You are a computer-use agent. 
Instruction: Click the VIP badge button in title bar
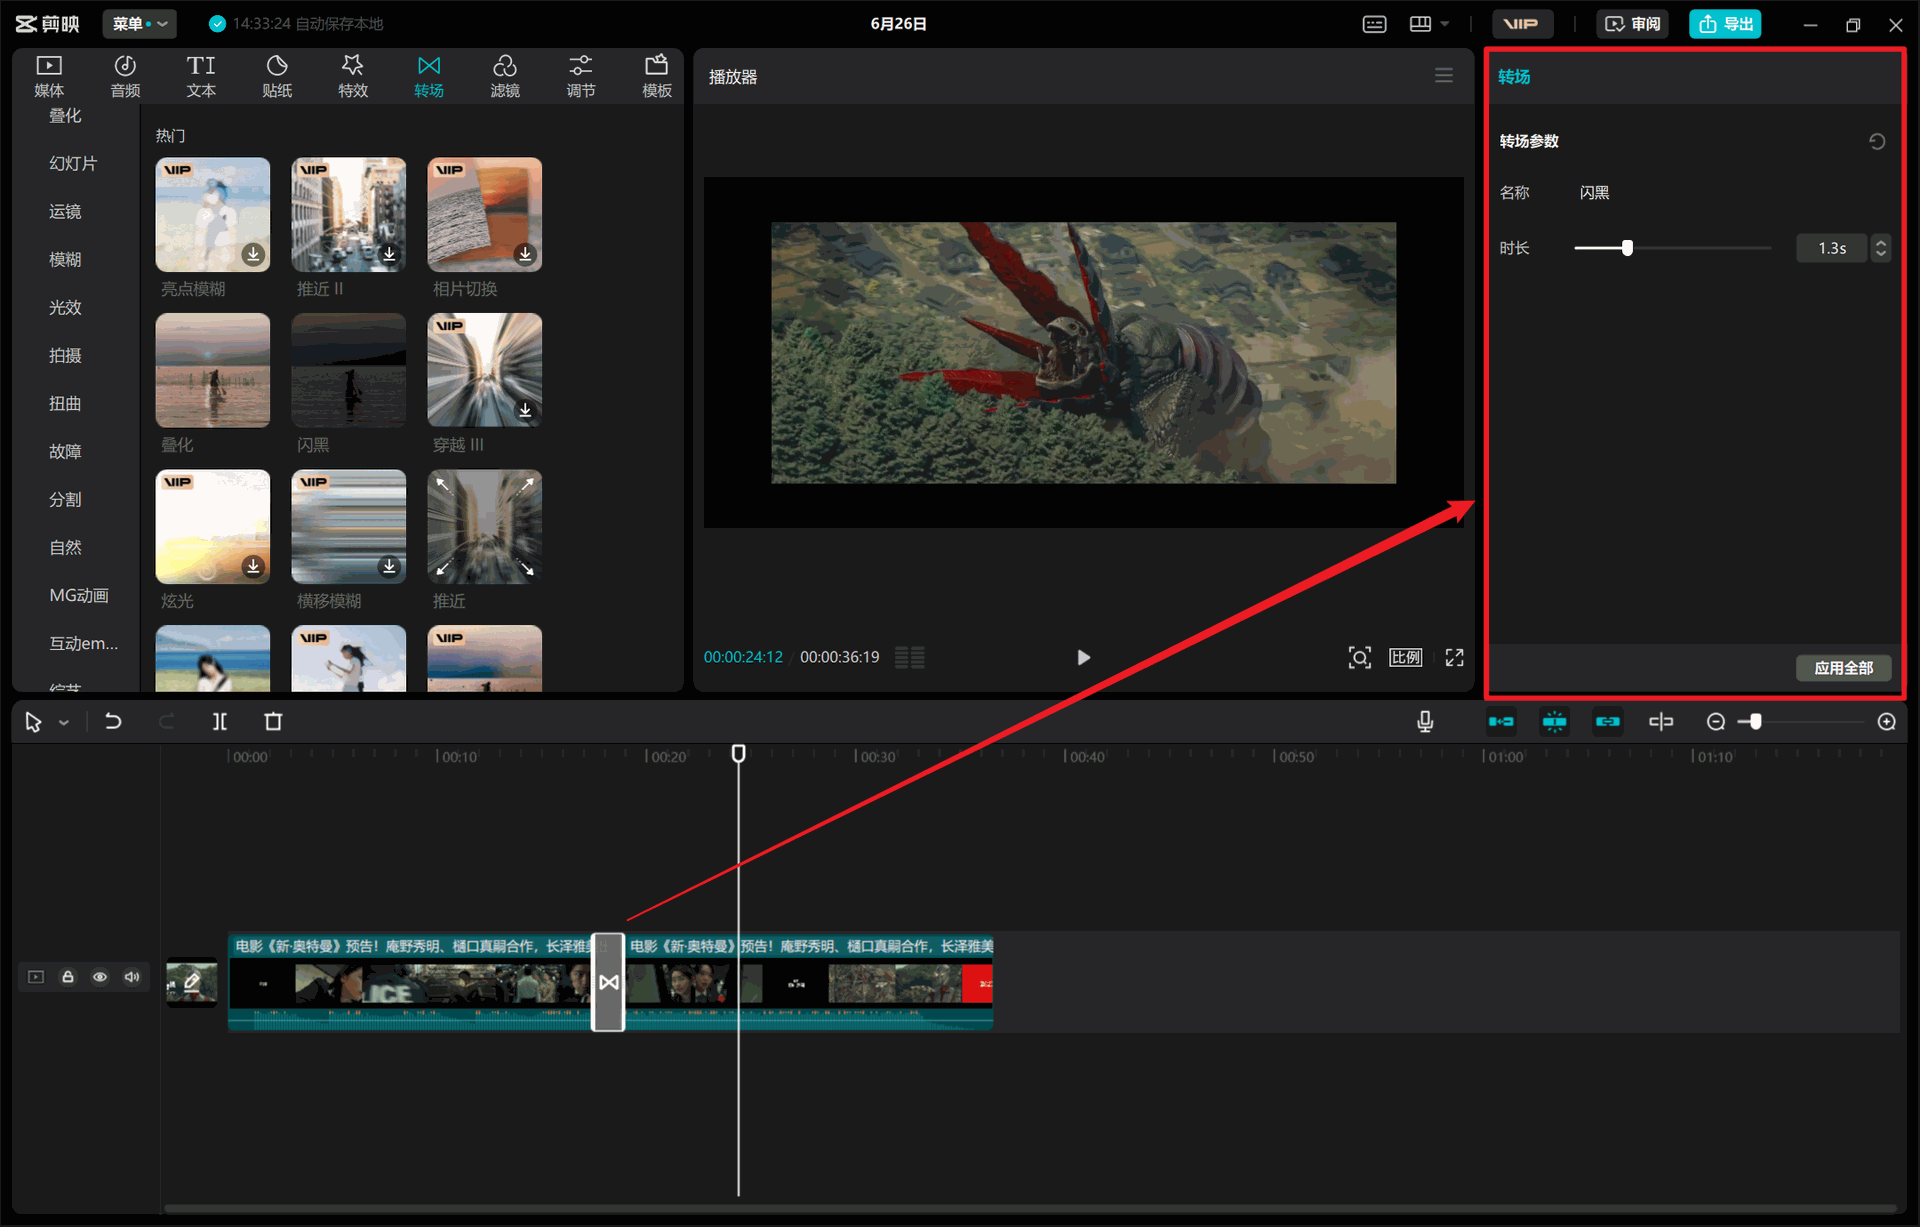pos(1521,24)
